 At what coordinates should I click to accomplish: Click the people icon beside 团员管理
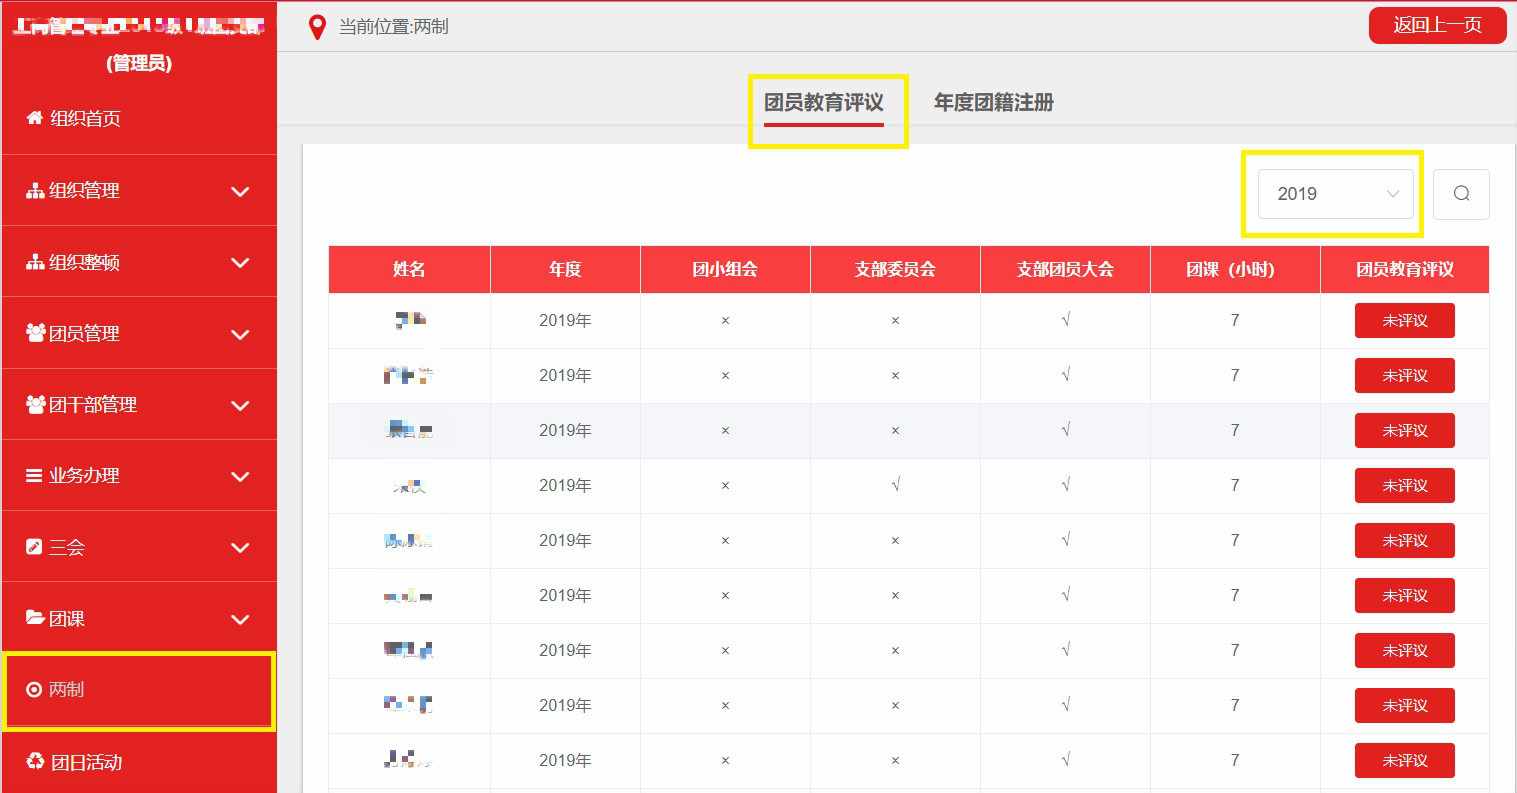pyautogui.click(x=35, y=333)
